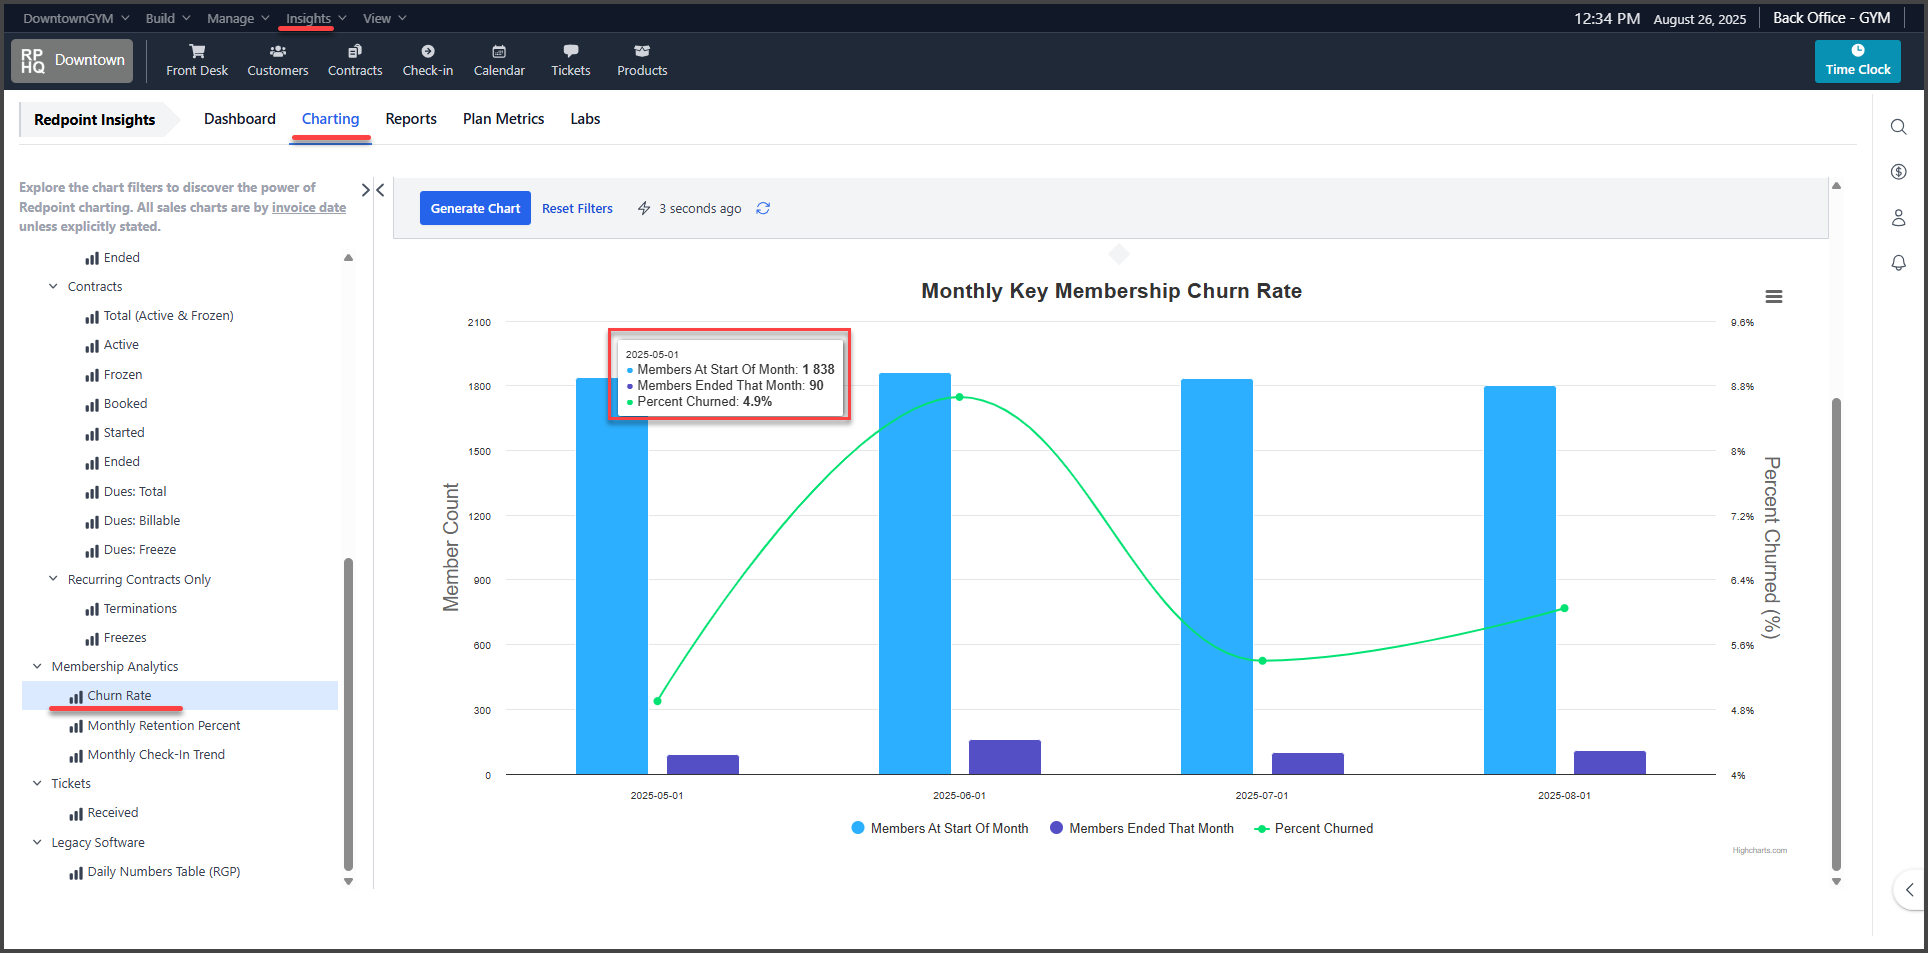Click the notifications bell icon
The height and width of the screenshot is (953, 1928).
[x=1898, y=263]
